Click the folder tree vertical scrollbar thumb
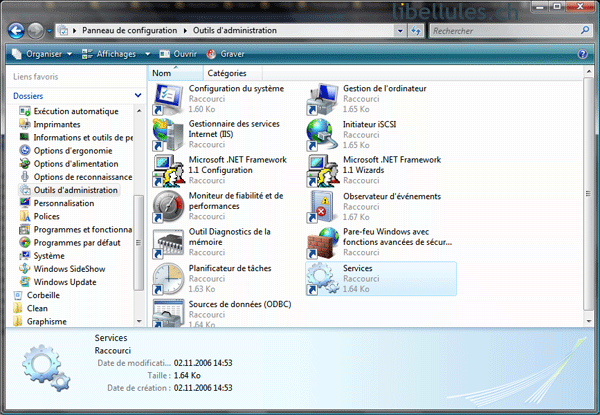Image resolution: width=600 pixels, height=415 pixels. coord(139,242)
